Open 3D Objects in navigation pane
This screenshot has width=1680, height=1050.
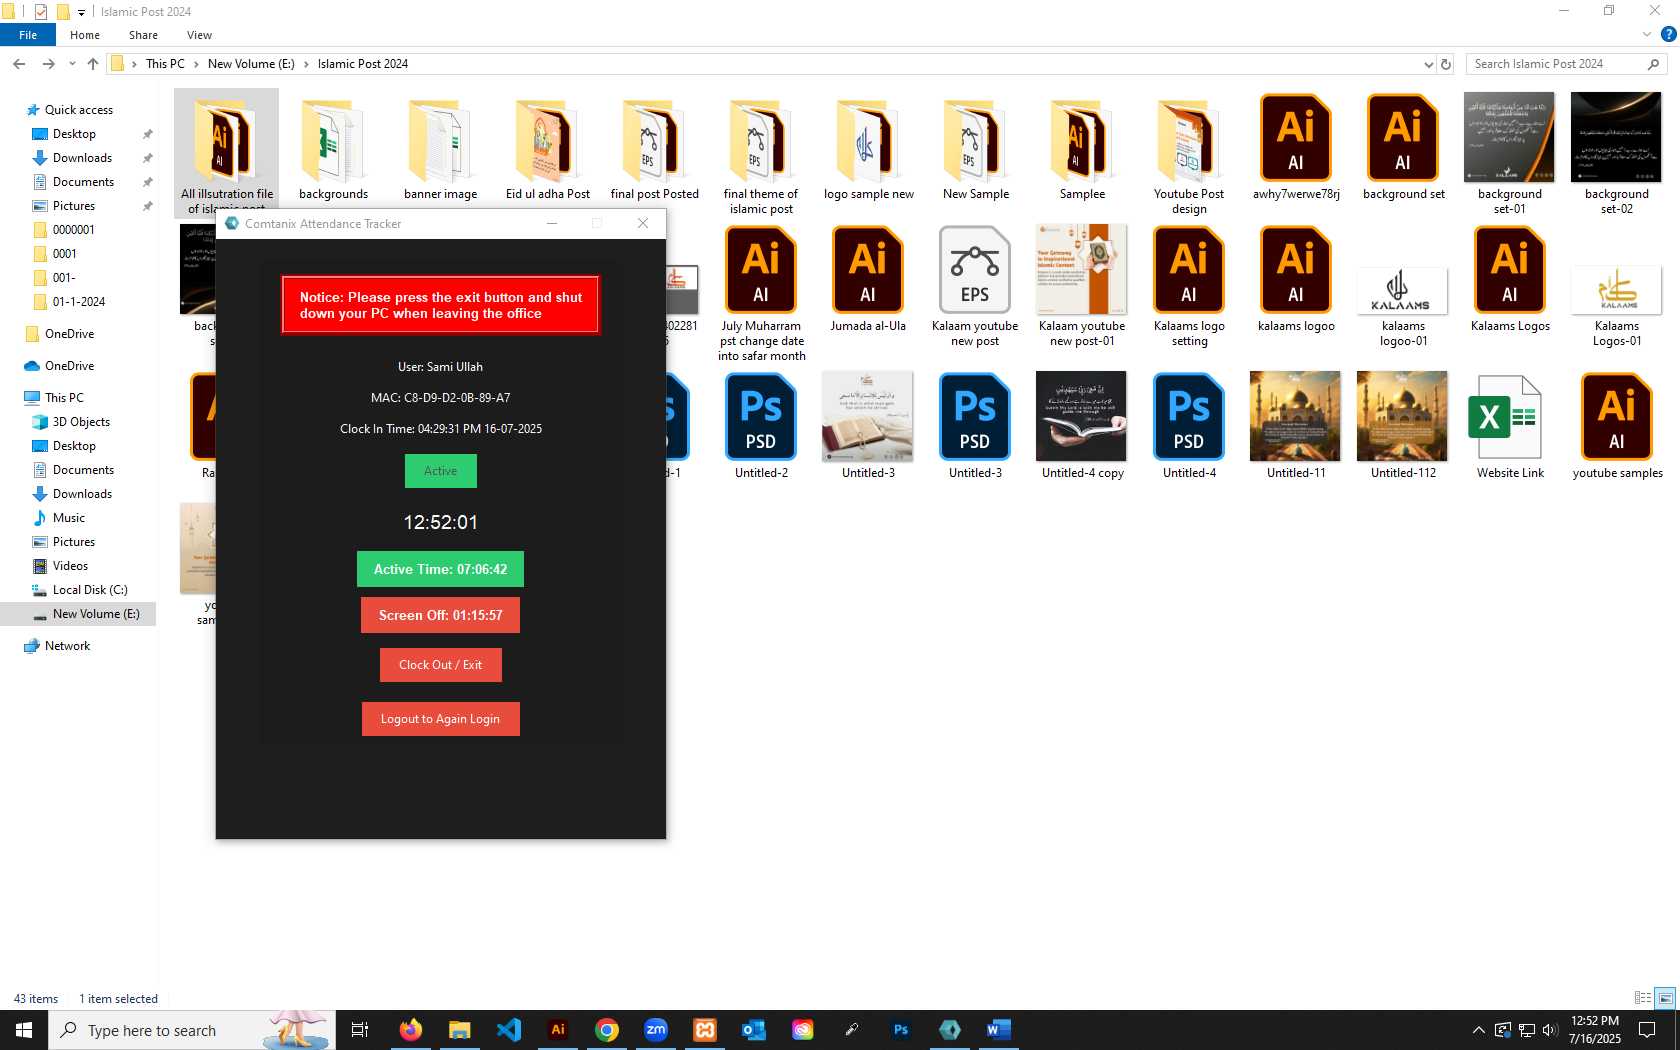click(x=81, y=422)
